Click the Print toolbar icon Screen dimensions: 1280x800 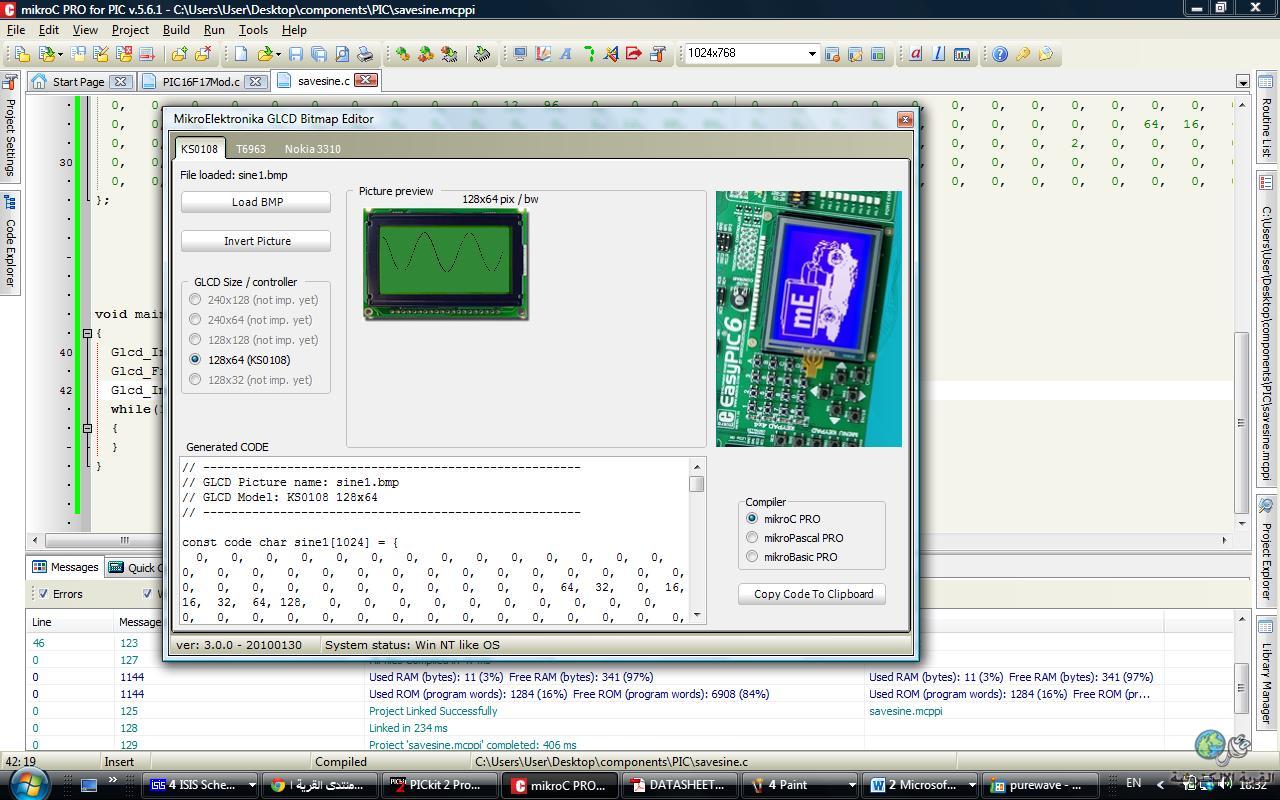click(365, 54)
